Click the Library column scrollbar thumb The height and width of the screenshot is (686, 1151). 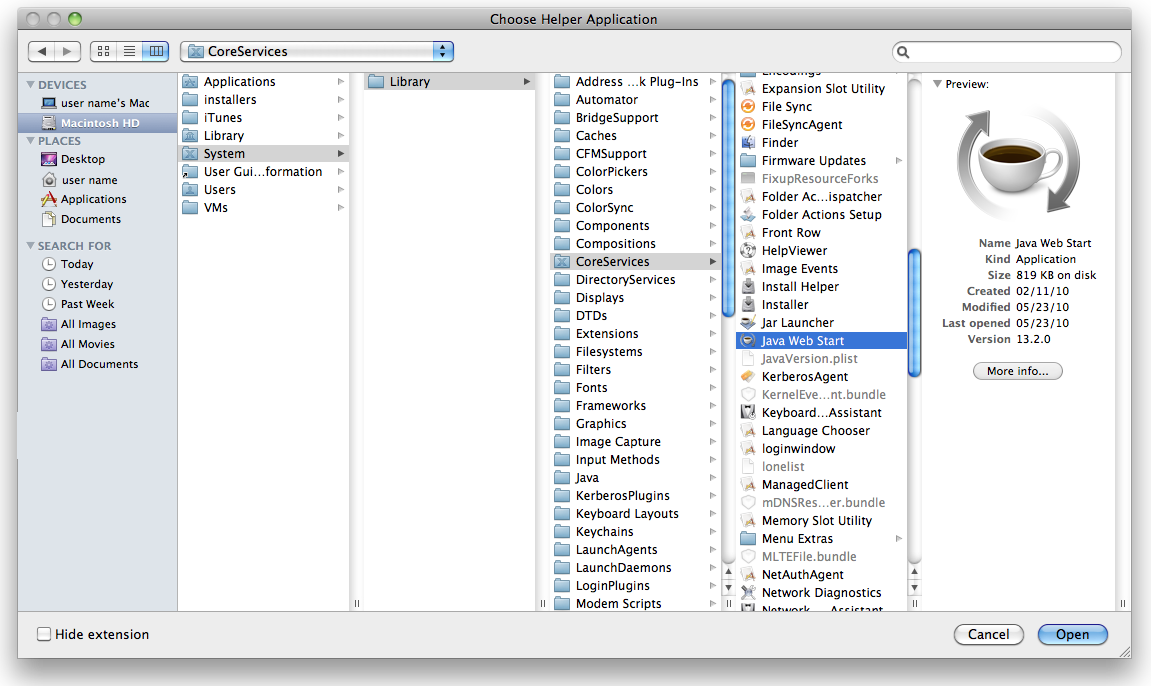(x=728, y=198)
